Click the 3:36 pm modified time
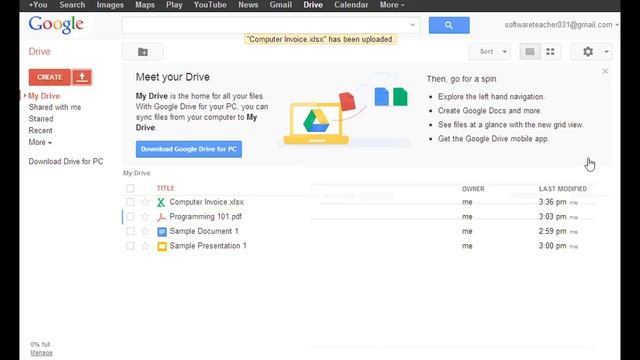 [x=552, y=202]
